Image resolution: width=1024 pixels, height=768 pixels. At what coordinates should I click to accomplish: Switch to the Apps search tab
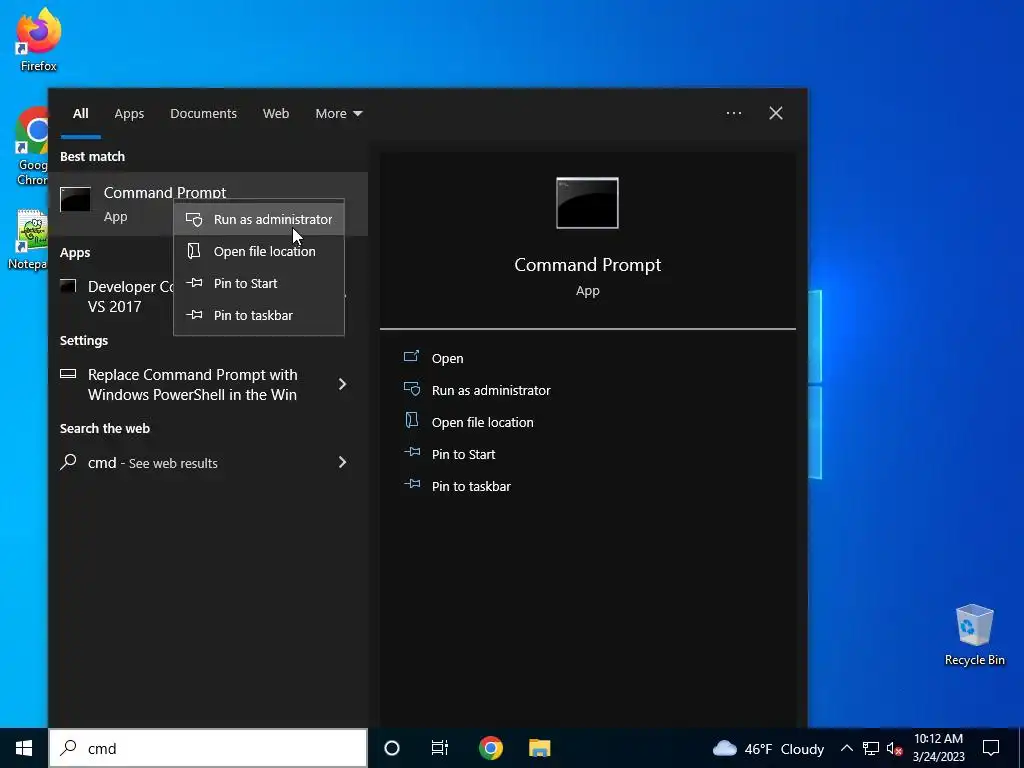129,114
